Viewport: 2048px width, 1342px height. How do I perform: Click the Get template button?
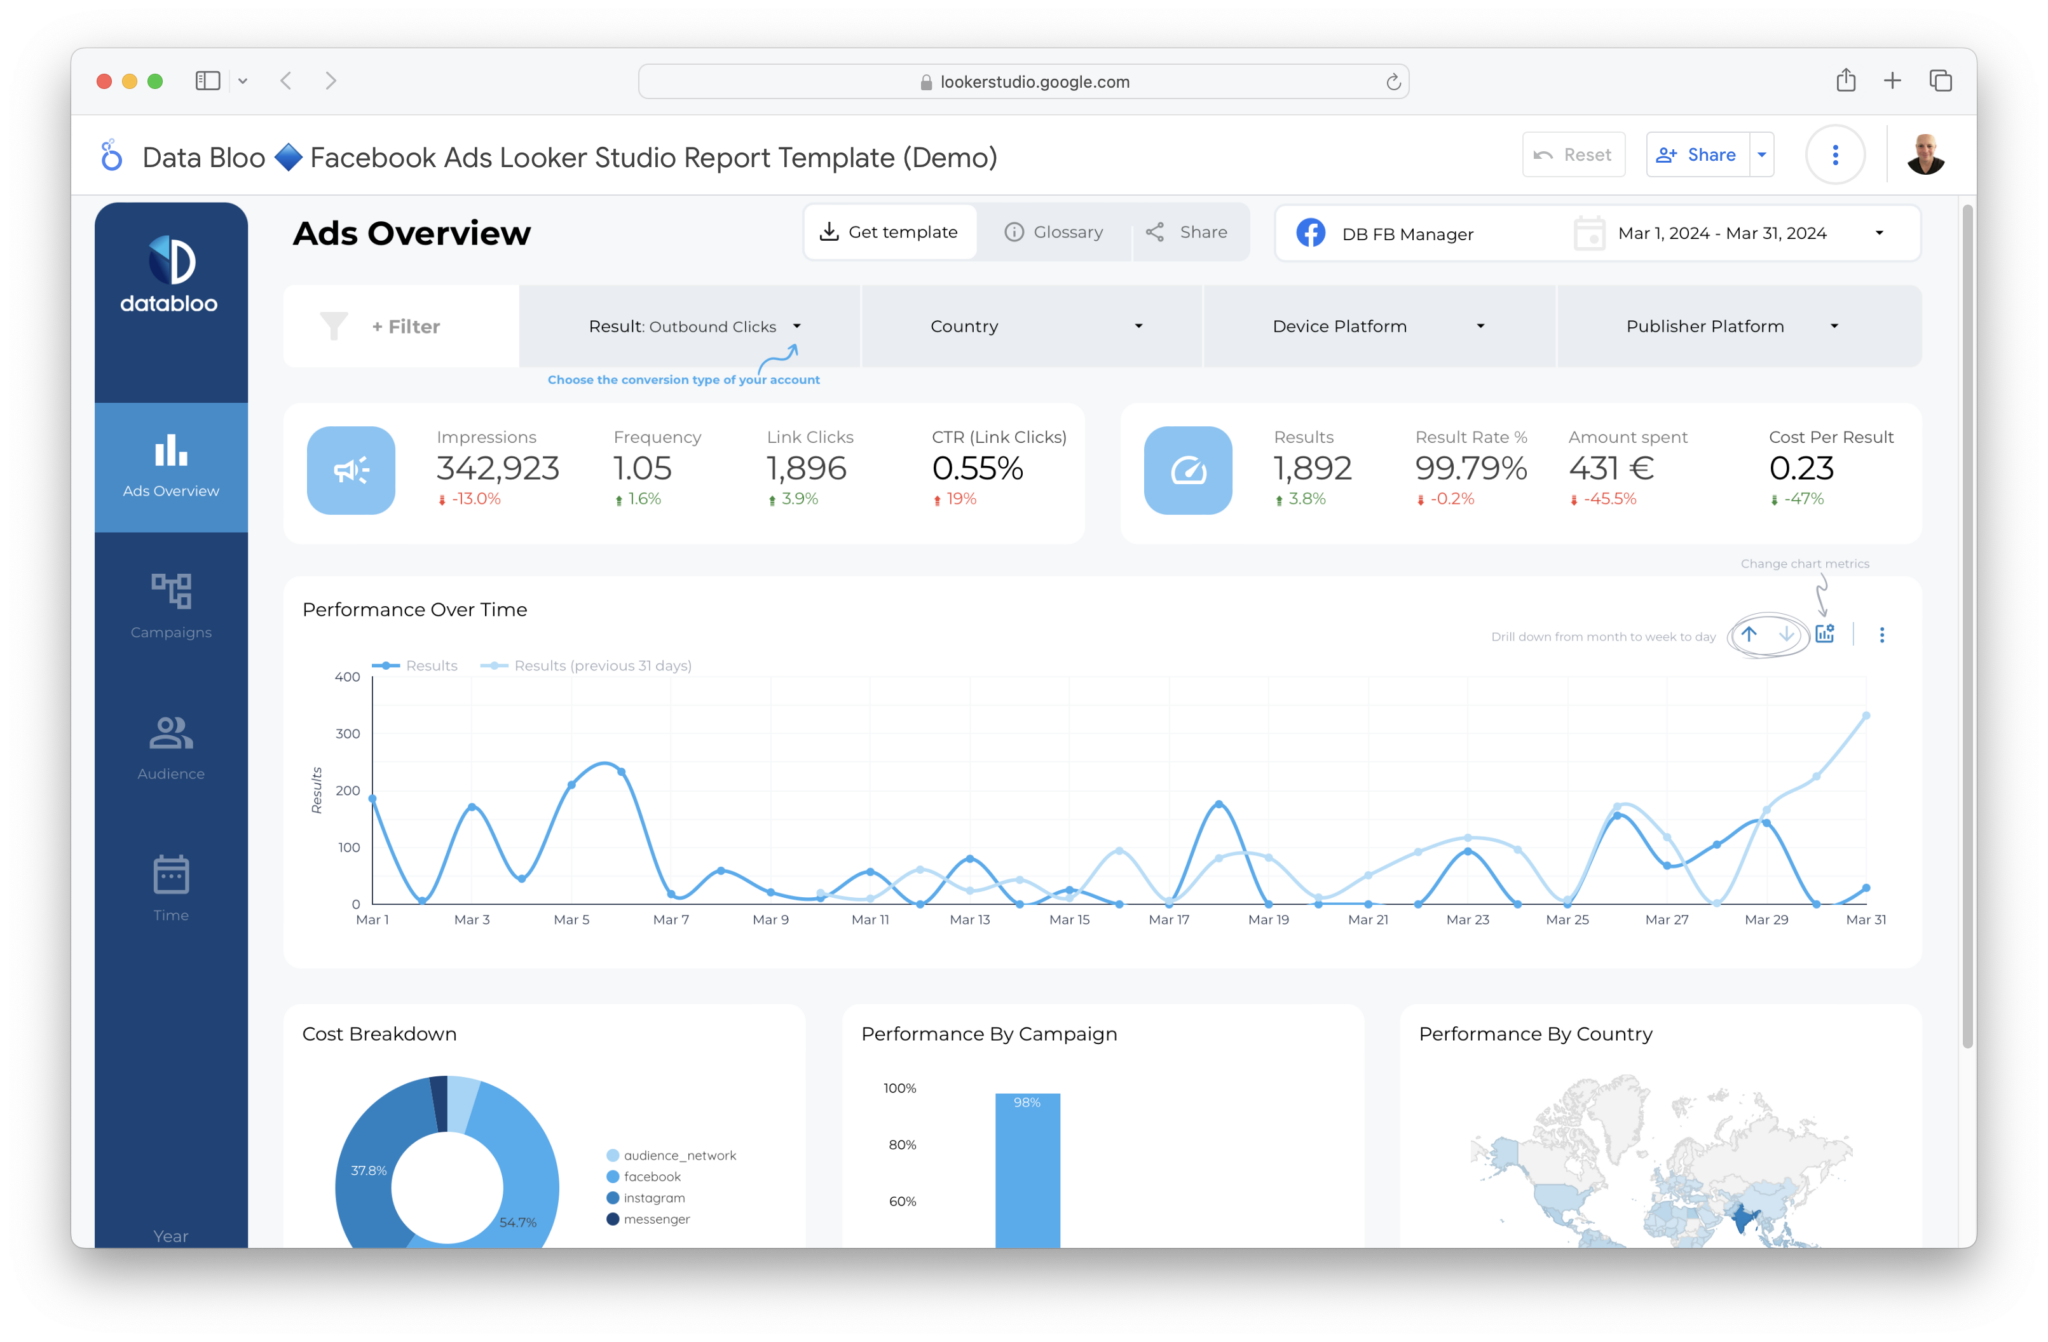[x=889, y=231]
